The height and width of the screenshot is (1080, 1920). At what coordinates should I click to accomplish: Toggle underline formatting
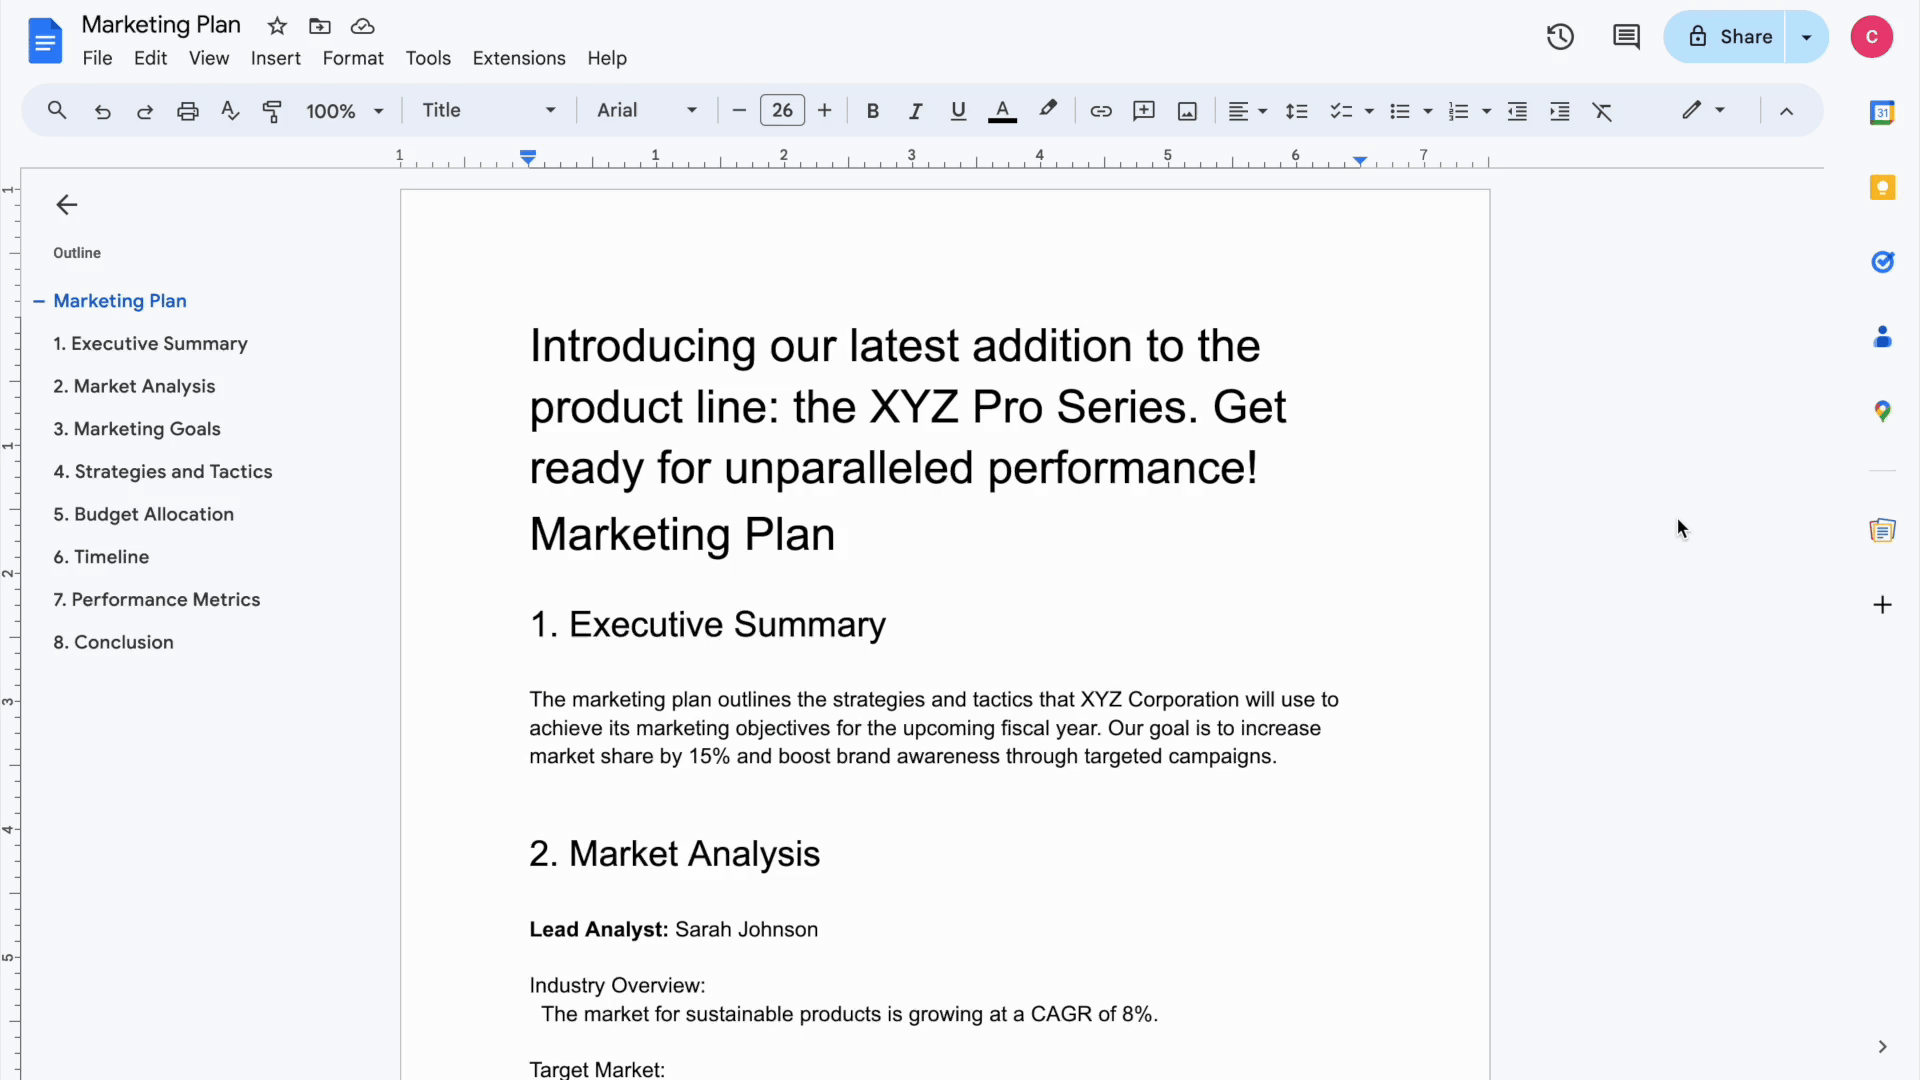pos(958,111)
